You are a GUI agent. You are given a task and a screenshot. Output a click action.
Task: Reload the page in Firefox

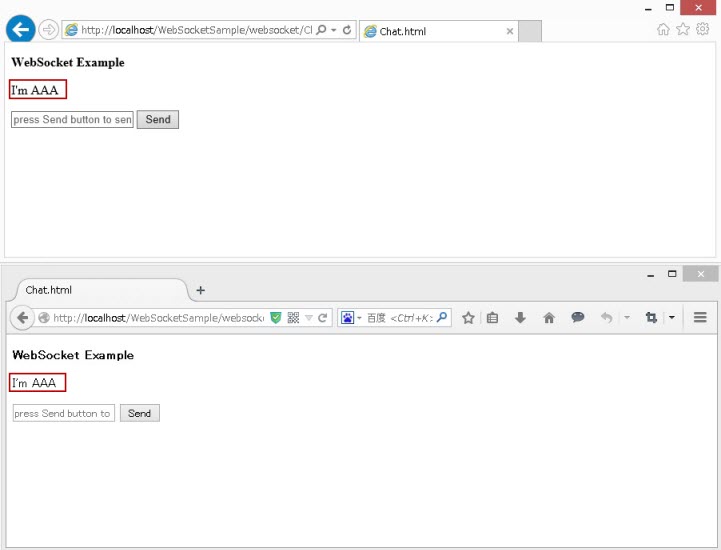323,318
